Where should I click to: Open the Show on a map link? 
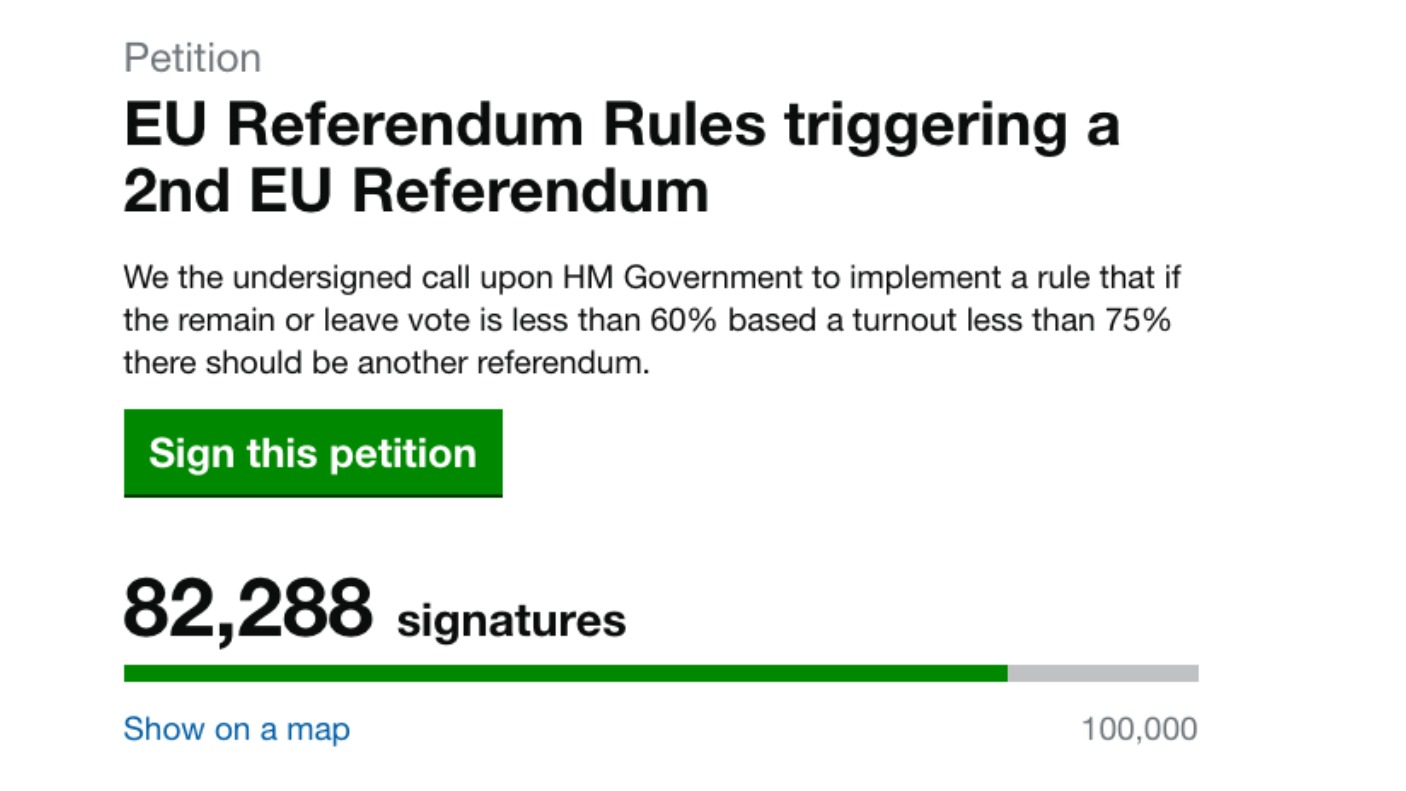pyautogui.click(x=237, y=729)
